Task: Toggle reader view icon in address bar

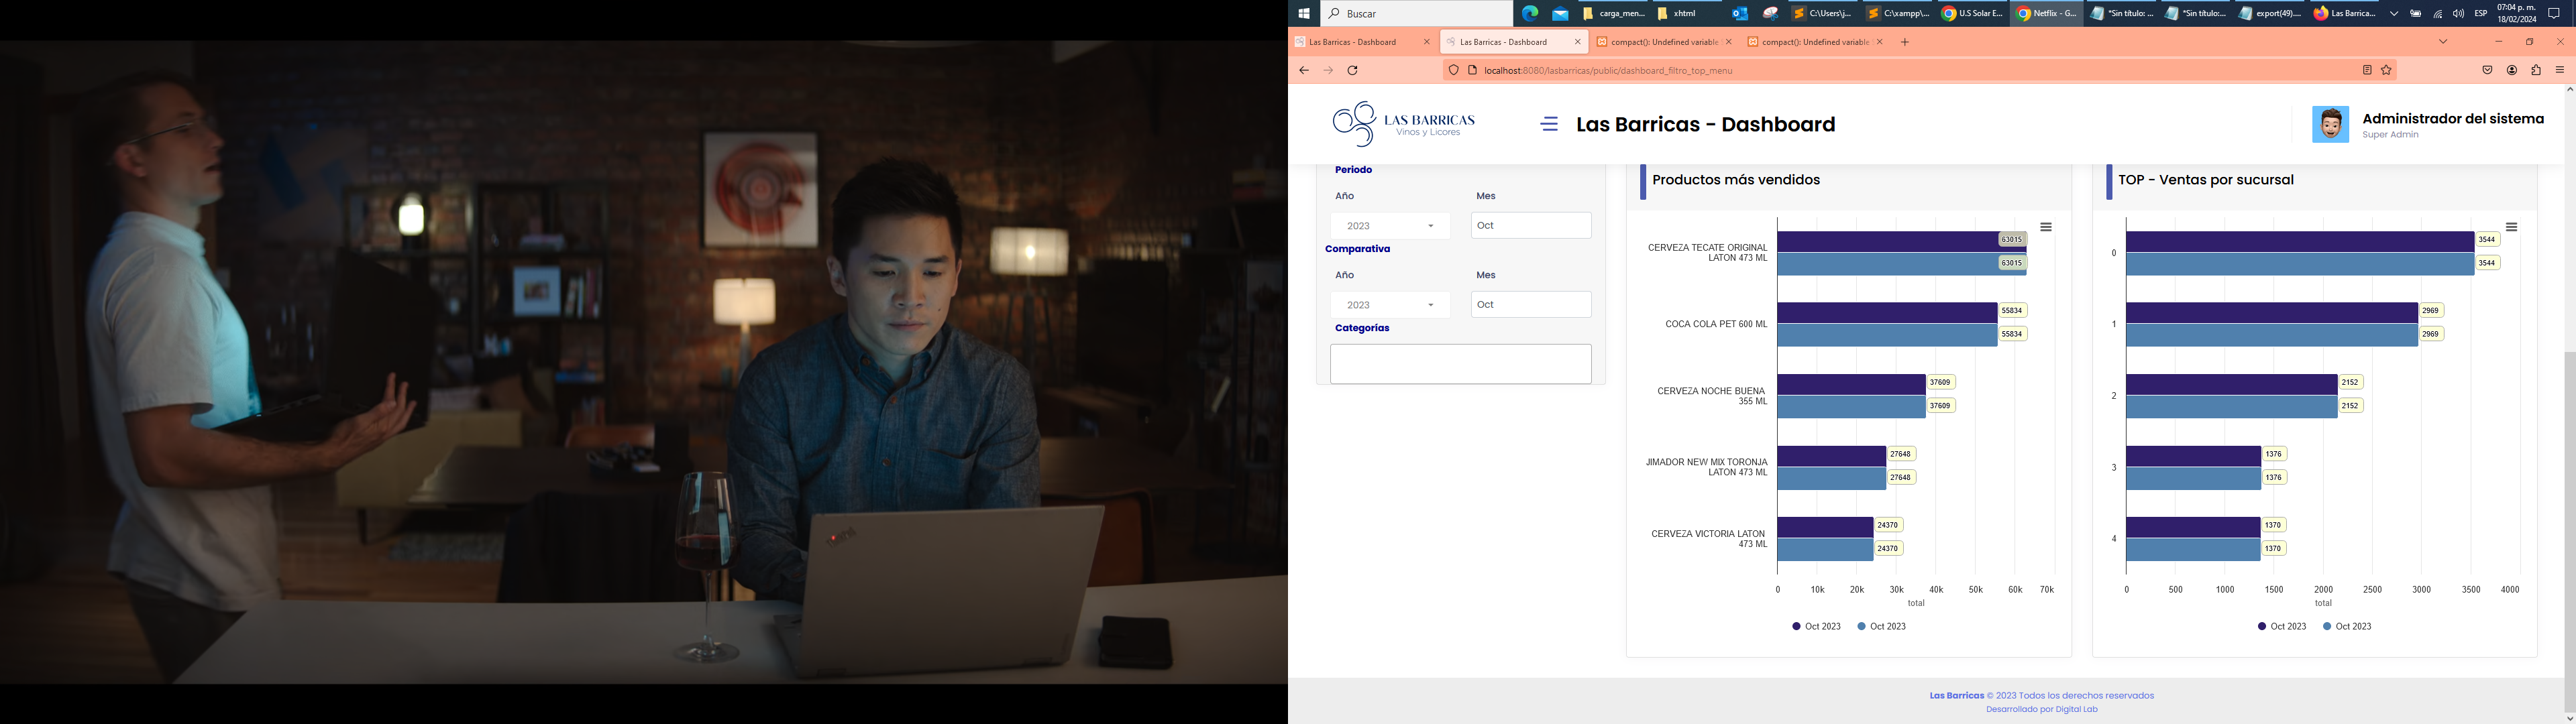Action: (x=2367, y=70)
